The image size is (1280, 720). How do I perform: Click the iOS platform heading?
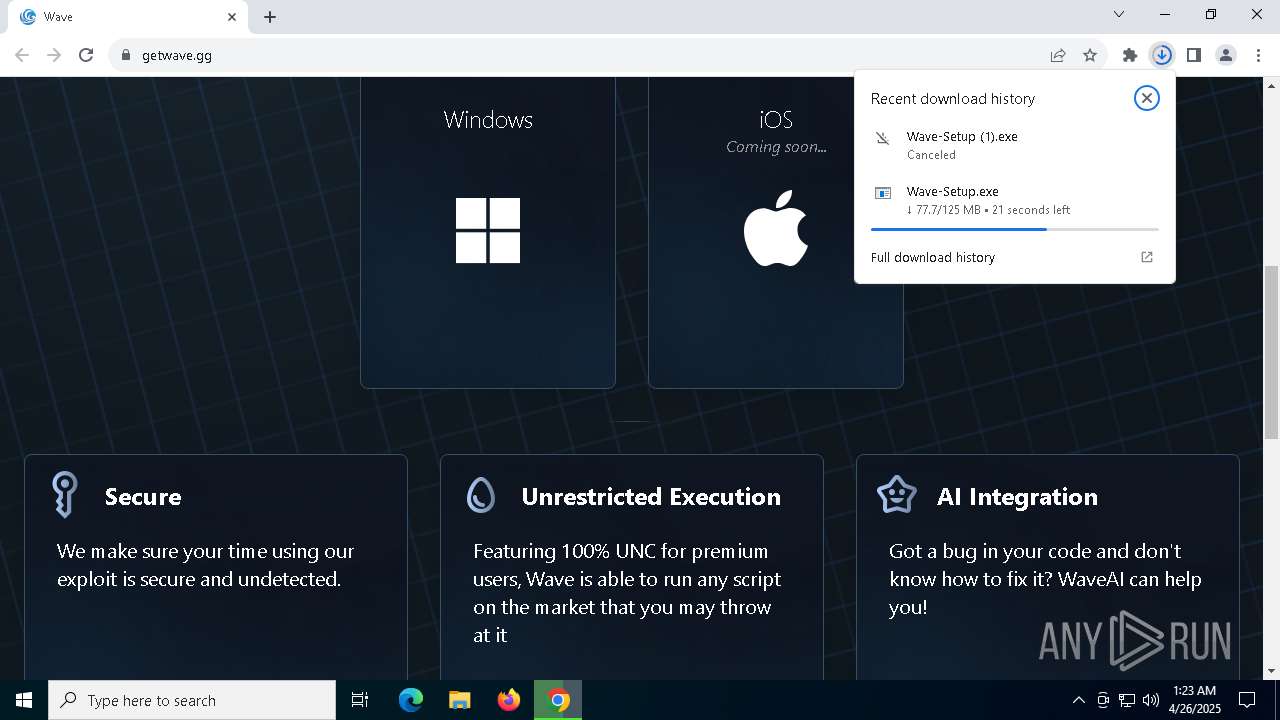coord(776,120)
